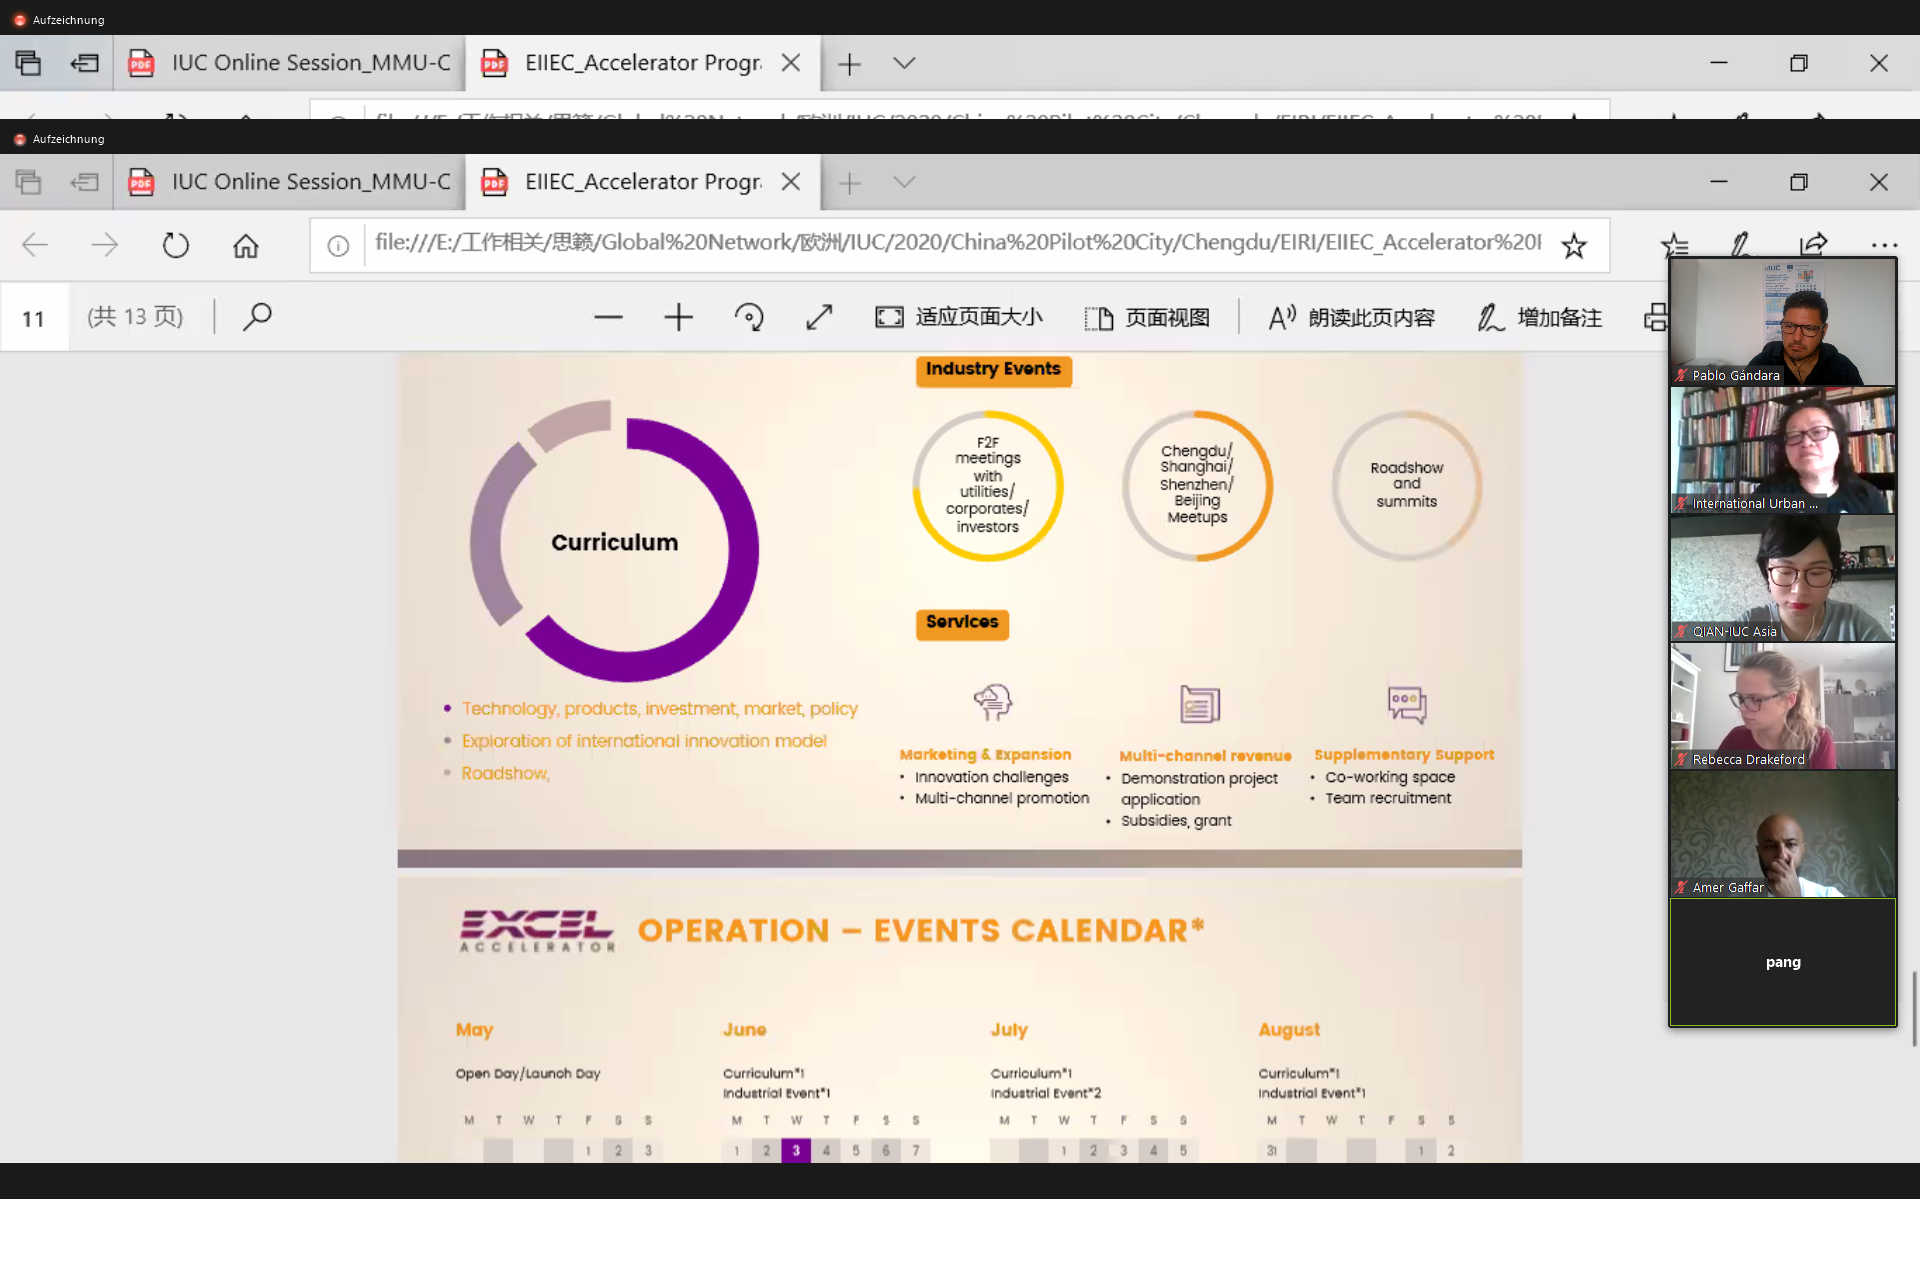Toggle full-screen expand arrows icon

(819, 318)
